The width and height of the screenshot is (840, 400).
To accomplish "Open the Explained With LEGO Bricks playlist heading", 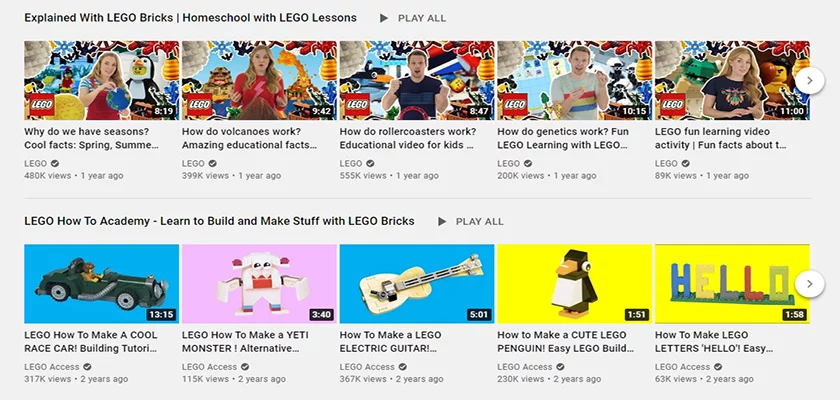I will click(x=190, y=18).
